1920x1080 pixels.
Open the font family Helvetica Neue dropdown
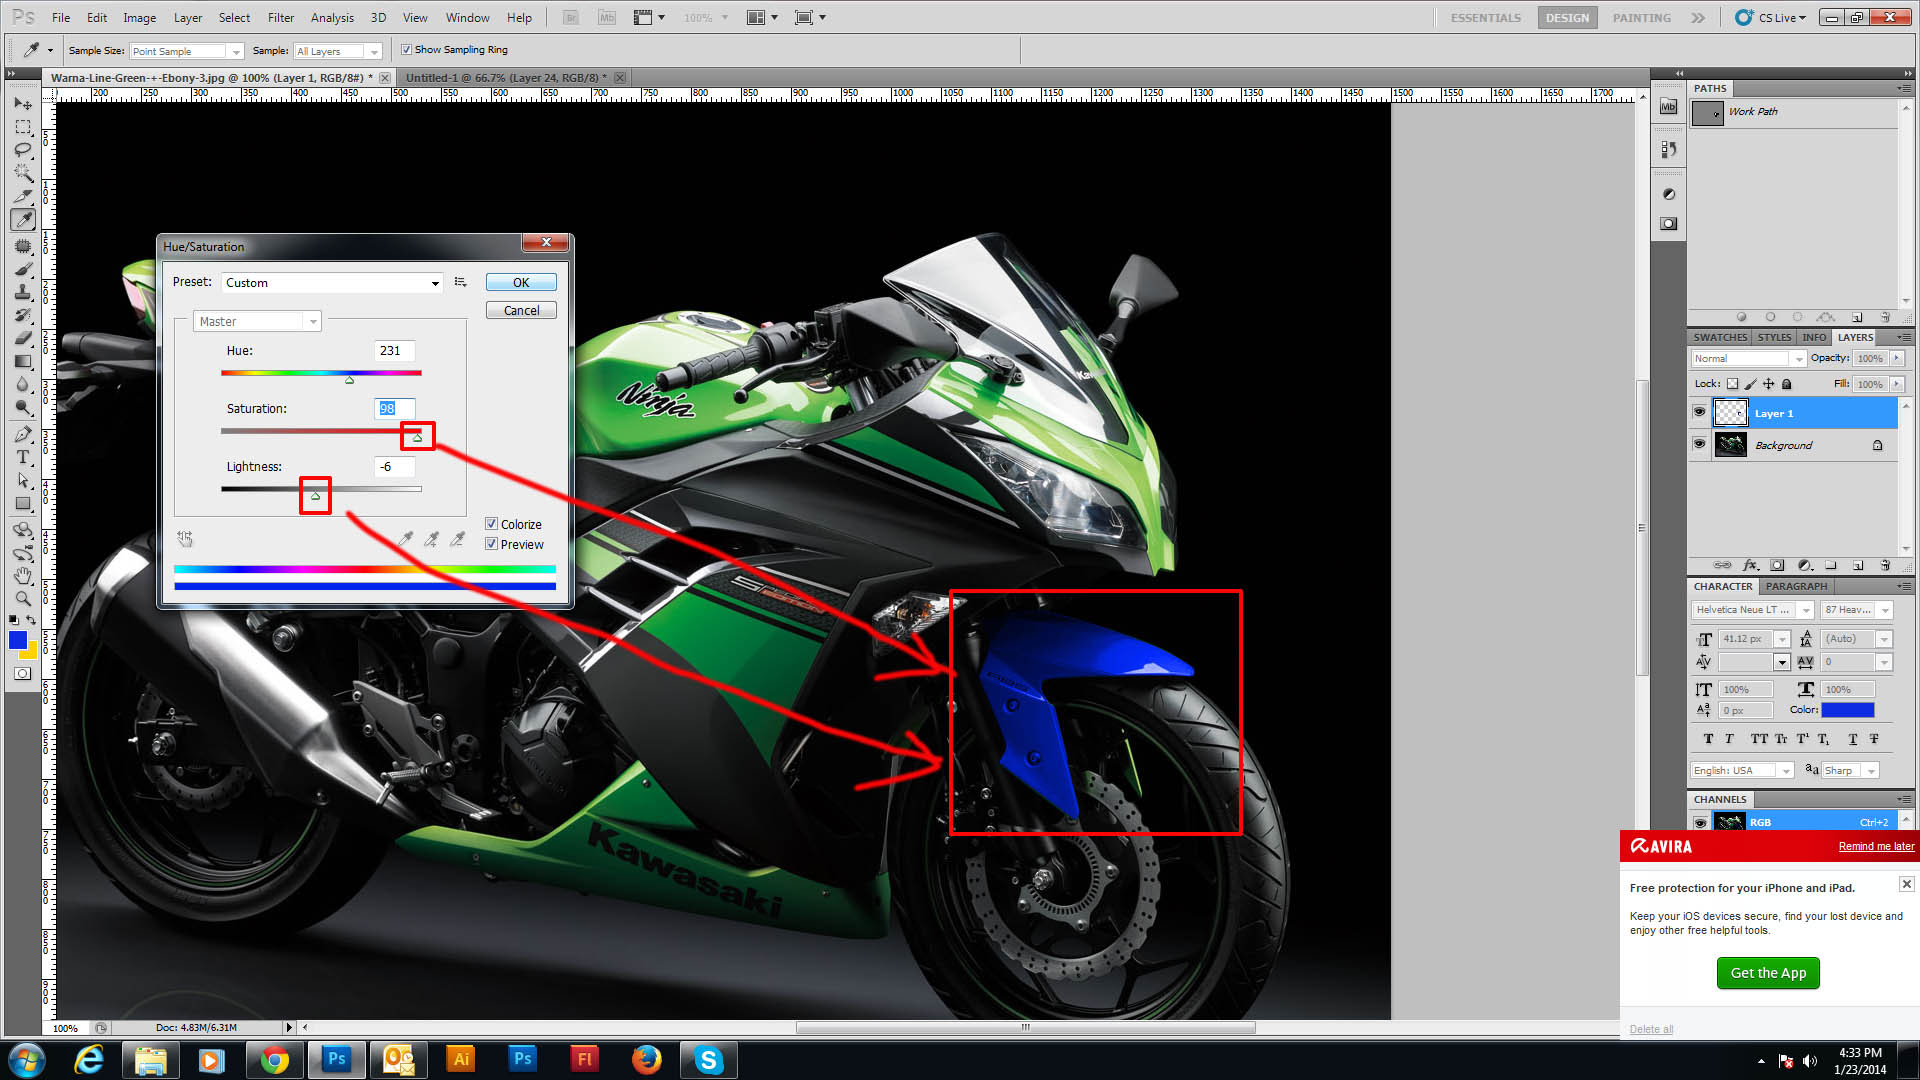(x=1752, y=610)
